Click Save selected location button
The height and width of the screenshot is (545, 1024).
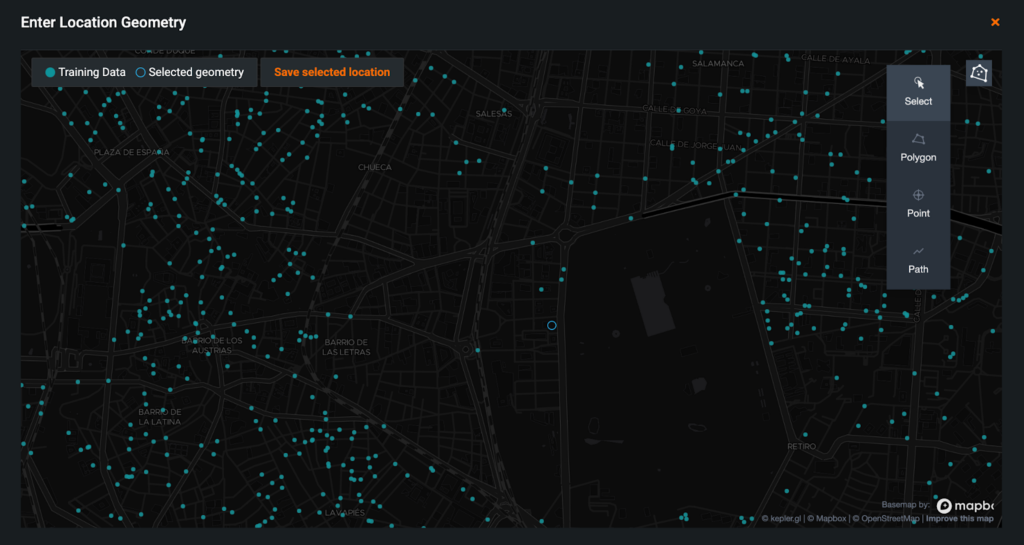coord(332,72)
